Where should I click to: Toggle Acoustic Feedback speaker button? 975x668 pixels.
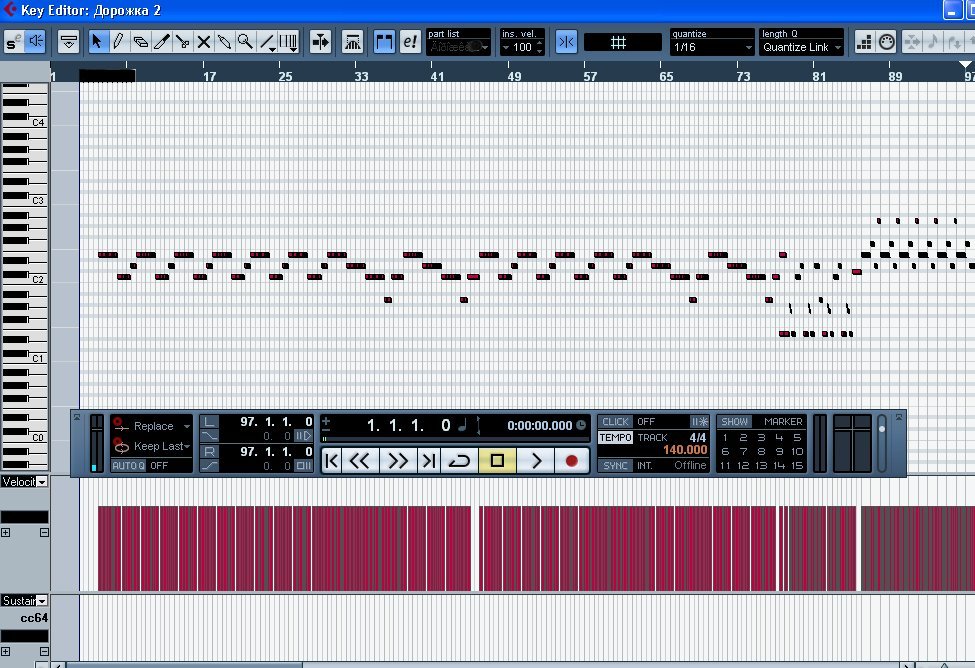click(x=35, y=42)
